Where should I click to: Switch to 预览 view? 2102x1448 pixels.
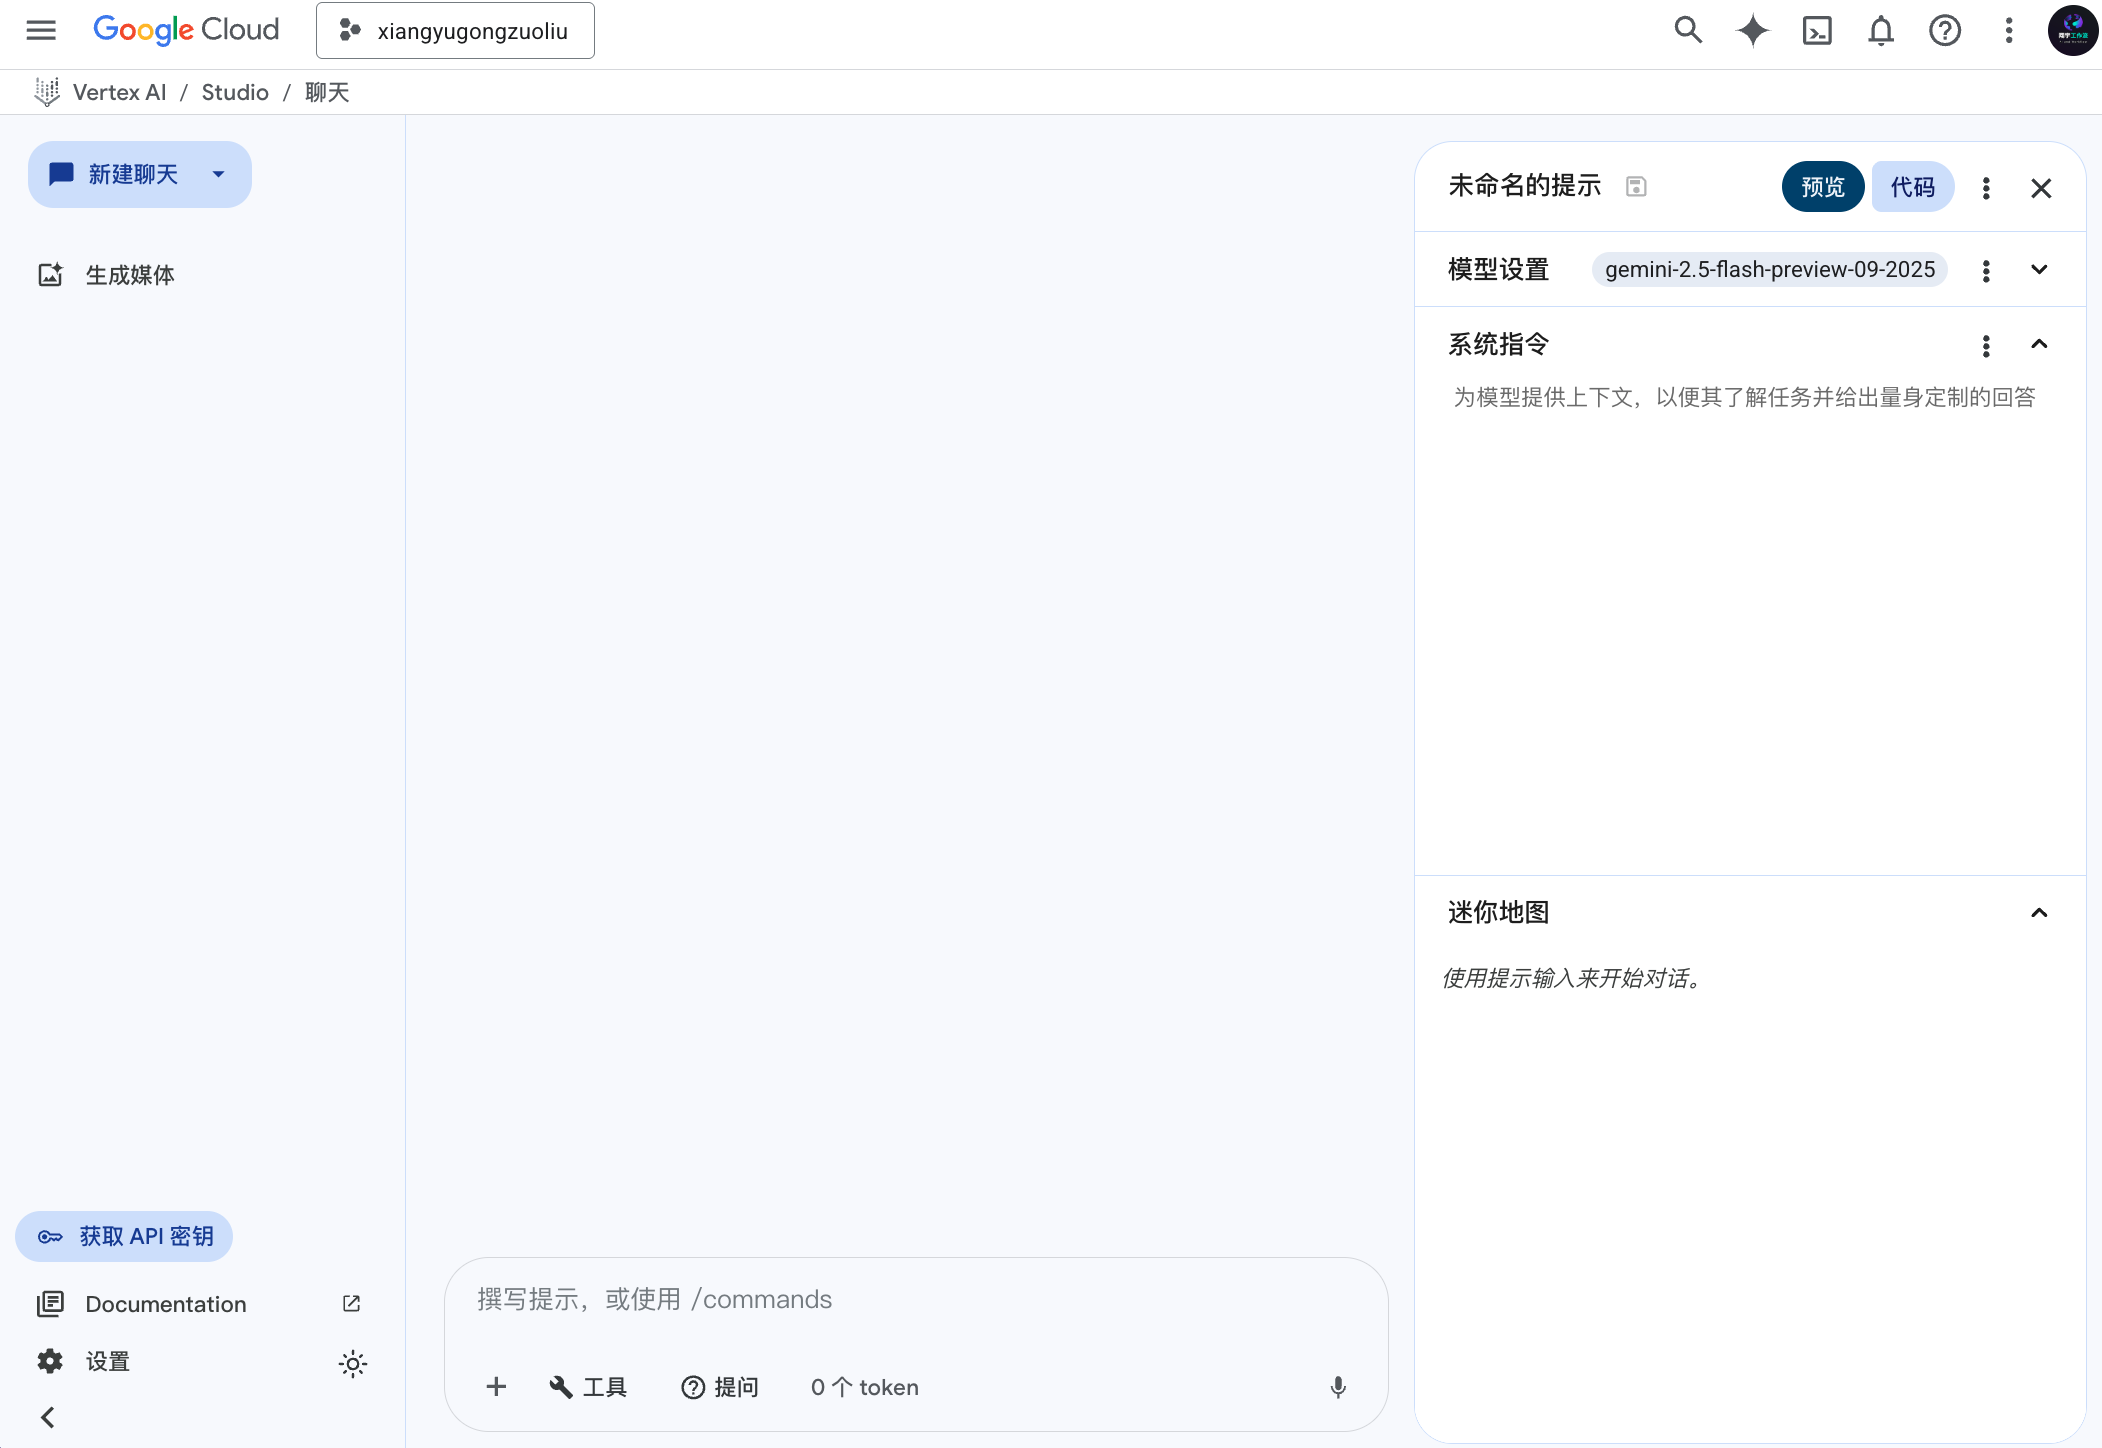coord(1822,186)
